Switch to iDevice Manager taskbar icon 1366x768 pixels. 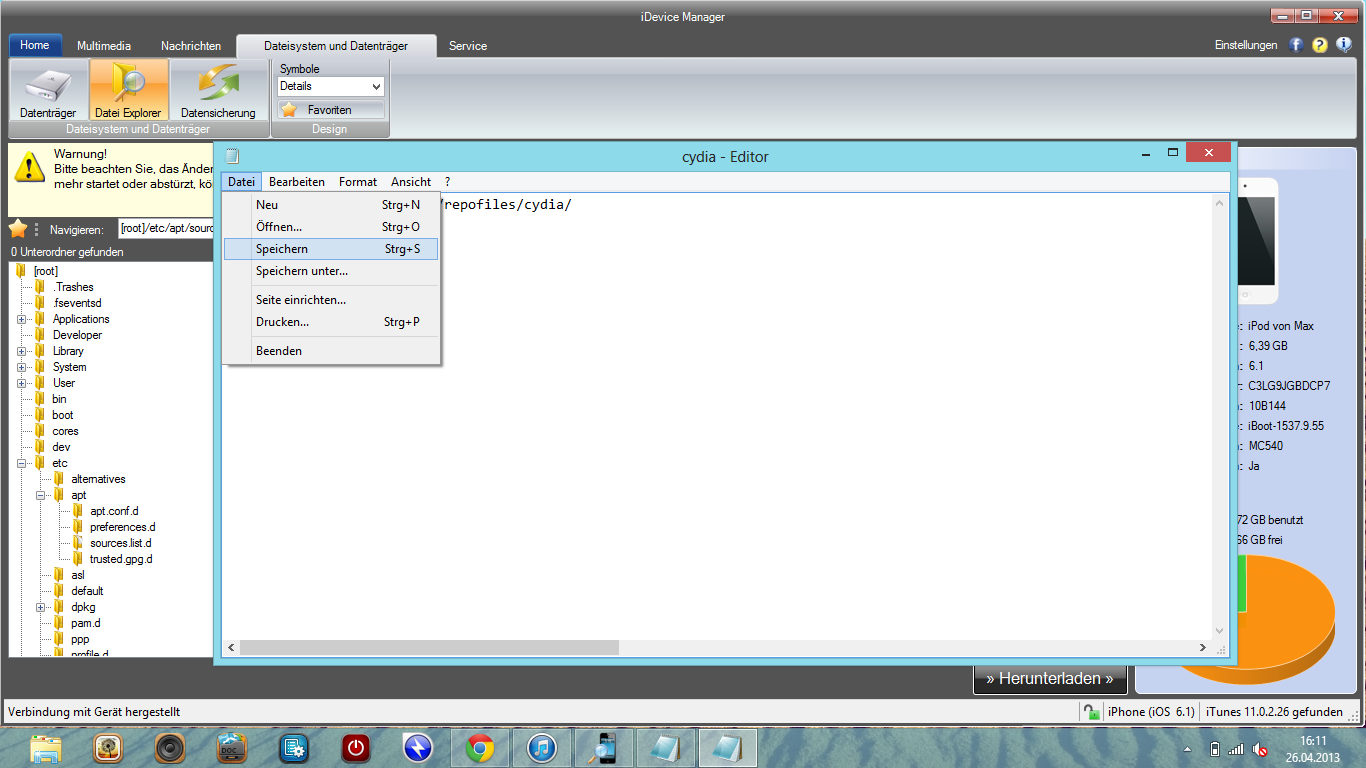tap(604, 748)
